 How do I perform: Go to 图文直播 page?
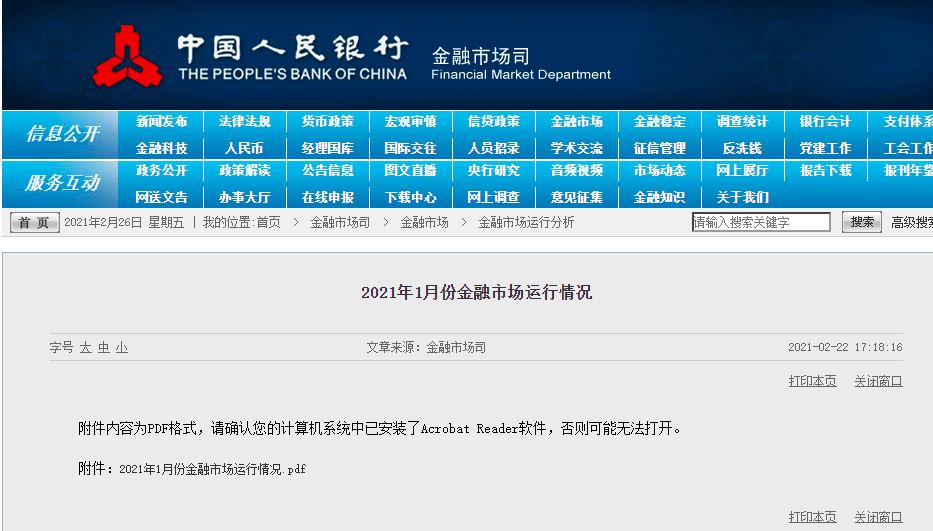point(411,170)
